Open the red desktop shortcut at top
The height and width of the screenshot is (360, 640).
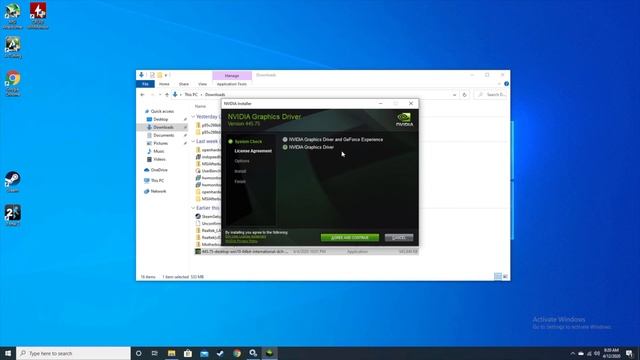pos(38,16)
